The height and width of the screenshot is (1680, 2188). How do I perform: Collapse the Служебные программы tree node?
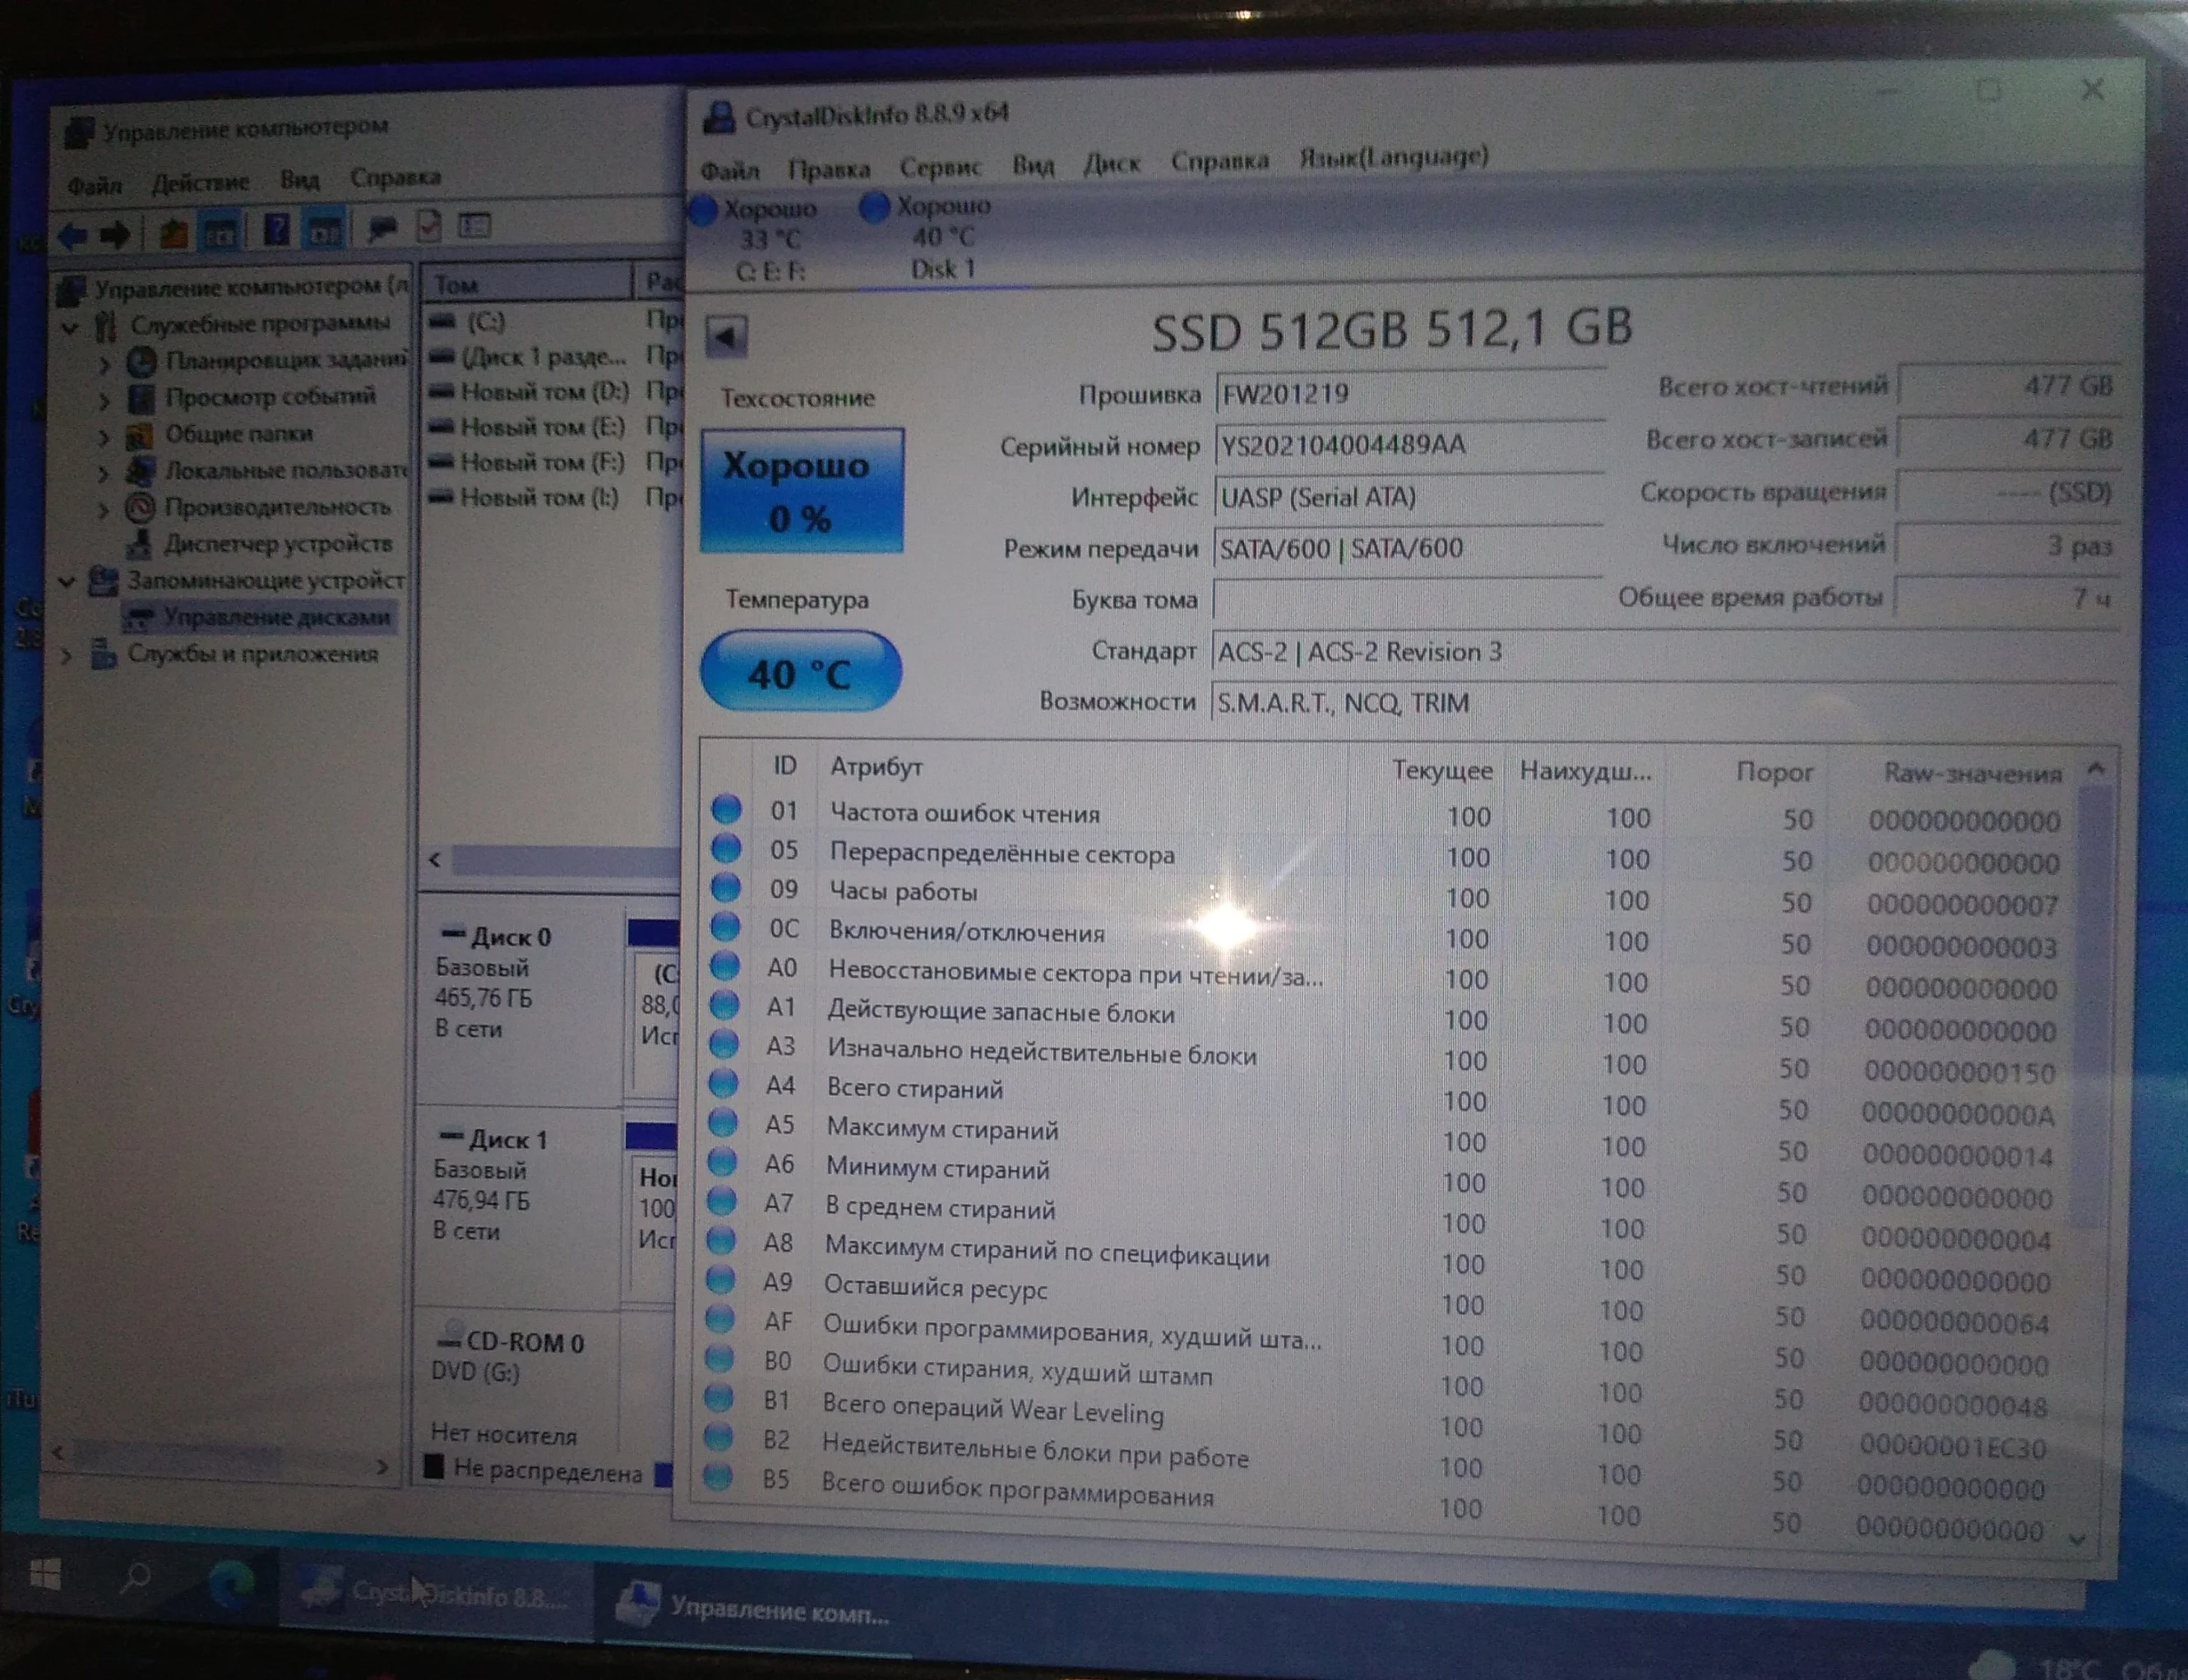tap(70, 327)
